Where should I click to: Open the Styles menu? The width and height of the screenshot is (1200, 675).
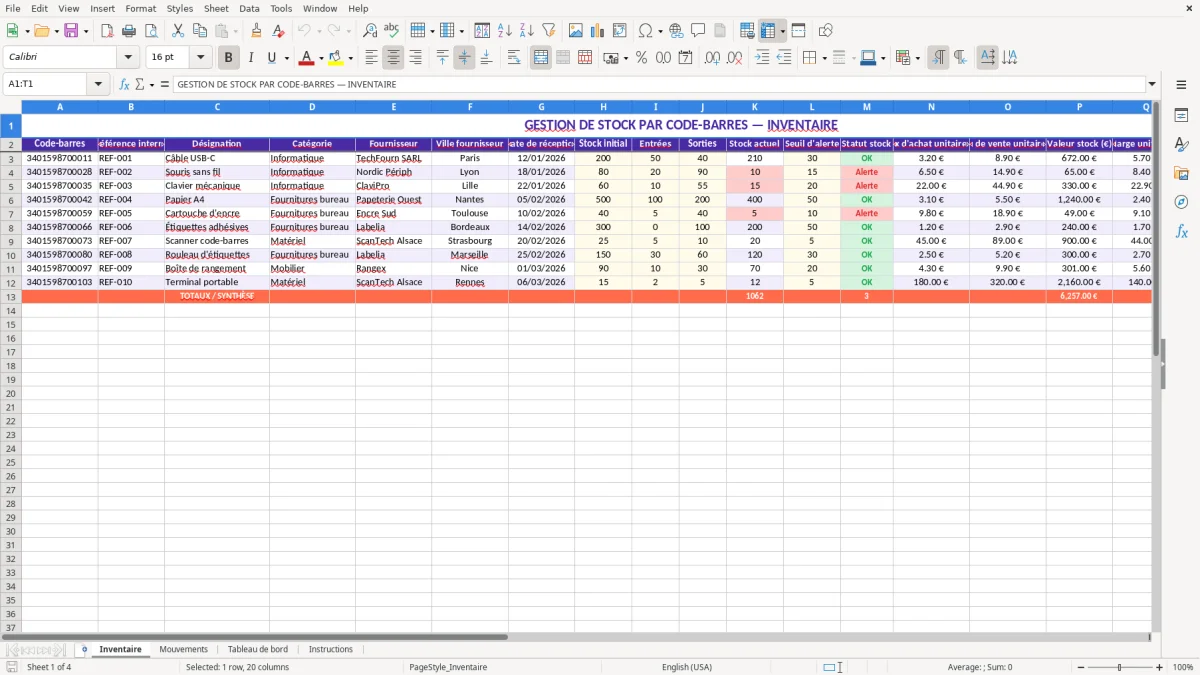pos(180,8)
